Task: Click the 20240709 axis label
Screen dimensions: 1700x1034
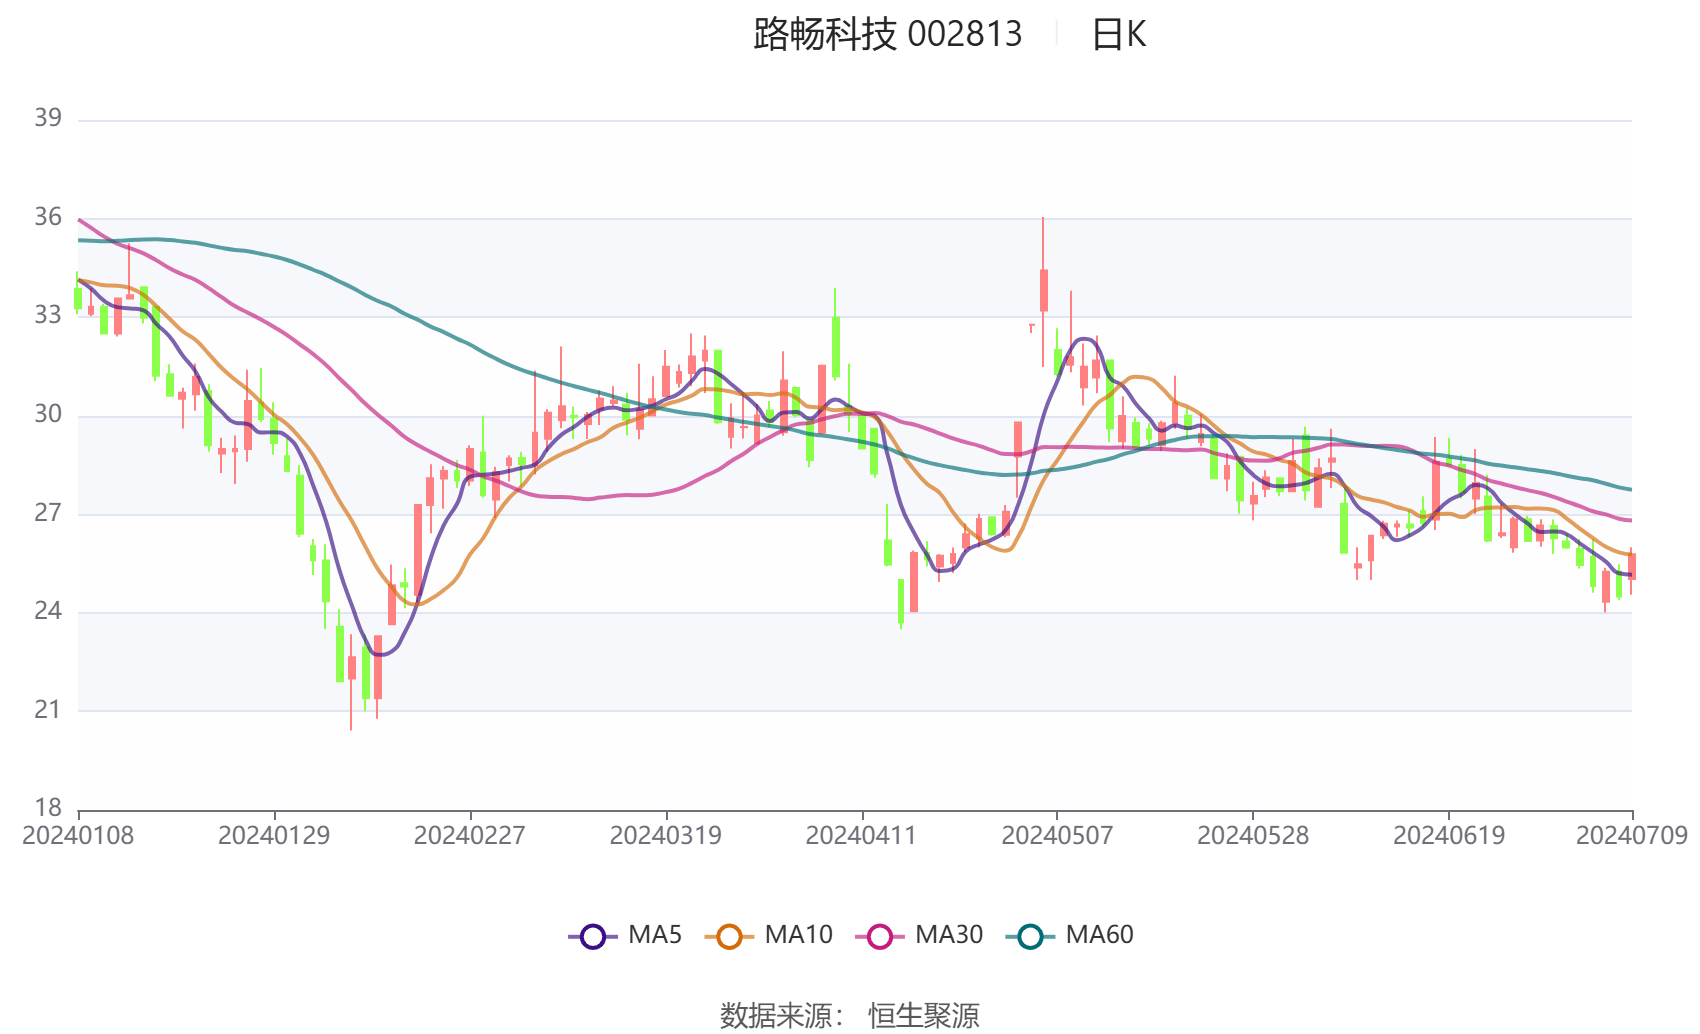Action: [x=1631, y=831]
